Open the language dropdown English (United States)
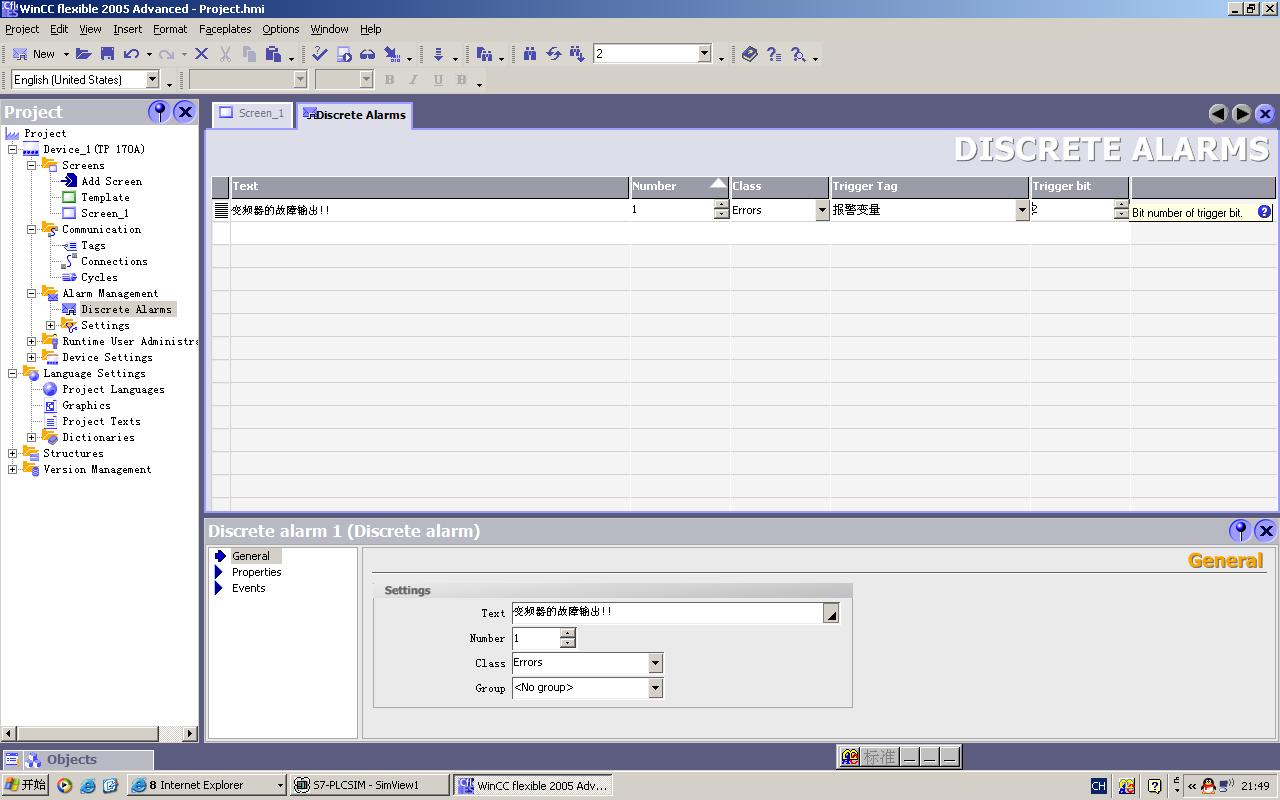This screenshot has height=800, width=1280. (x=153, y=80)
